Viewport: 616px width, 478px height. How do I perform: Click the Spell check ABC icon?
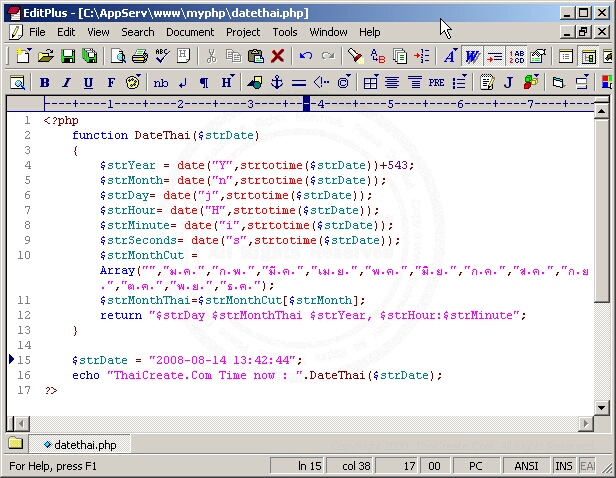(x=161, y=56)
